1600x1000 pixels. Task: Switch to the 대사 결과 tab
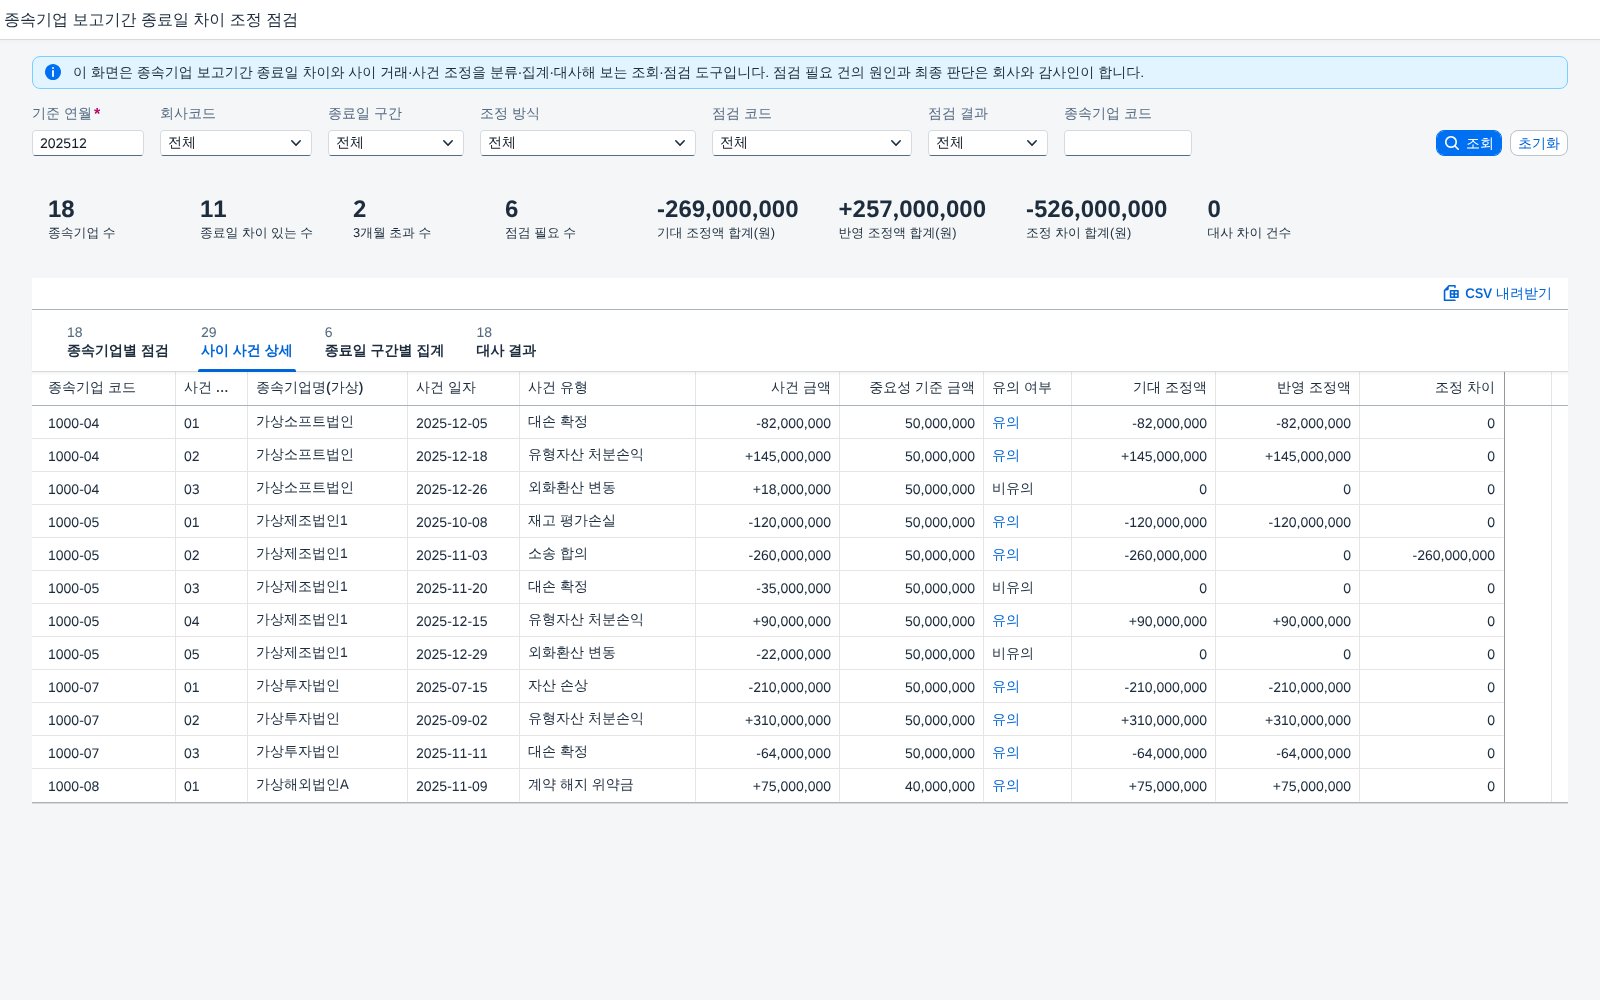(506, 342)
